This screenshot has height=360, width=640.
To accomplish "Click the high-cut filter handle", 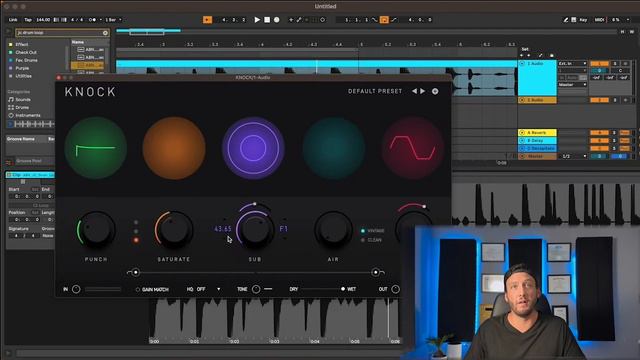I will (x=375, y=272).
